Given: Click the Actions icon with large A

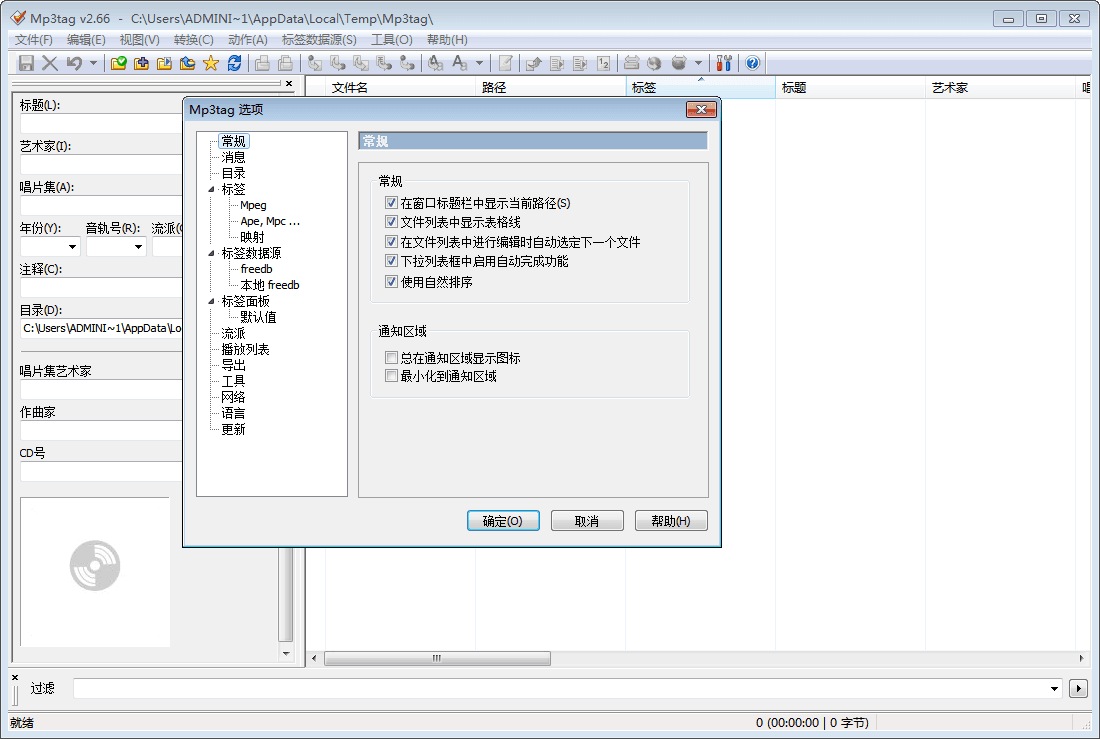Looking at the screenshot, I should coord(436,63).
